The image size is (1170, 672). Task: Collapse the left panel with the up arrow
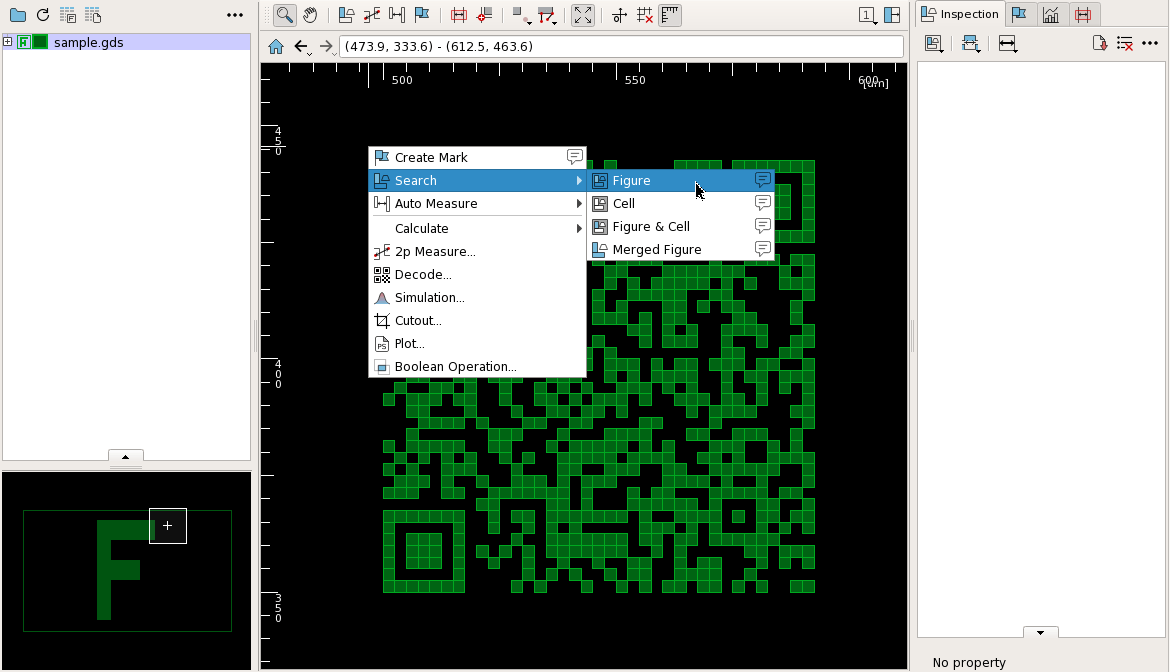pos(125,456)
